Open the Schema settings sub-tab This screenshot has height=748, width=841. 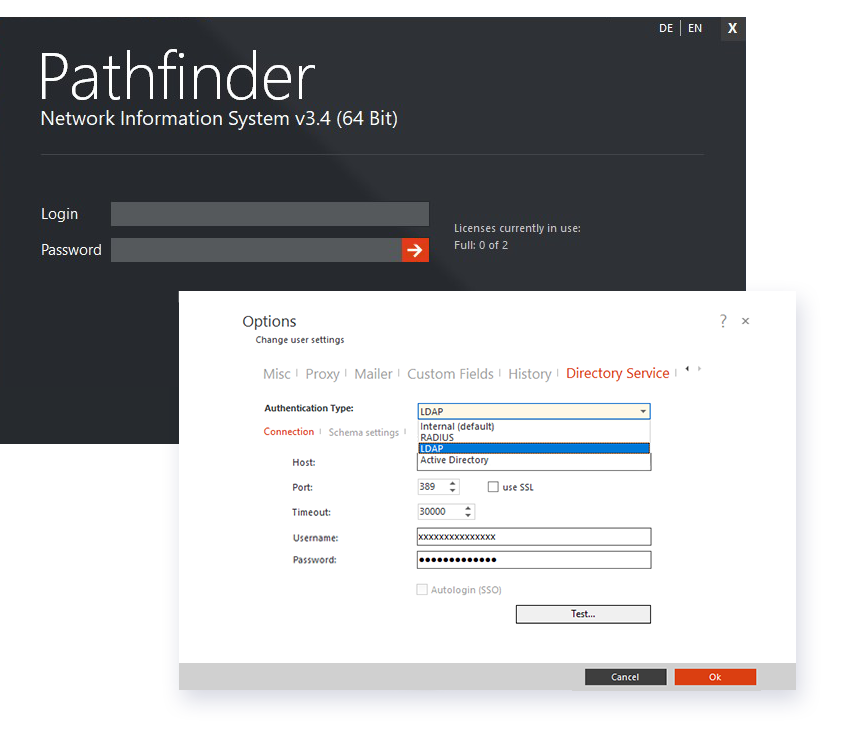[x=364, y=432]
